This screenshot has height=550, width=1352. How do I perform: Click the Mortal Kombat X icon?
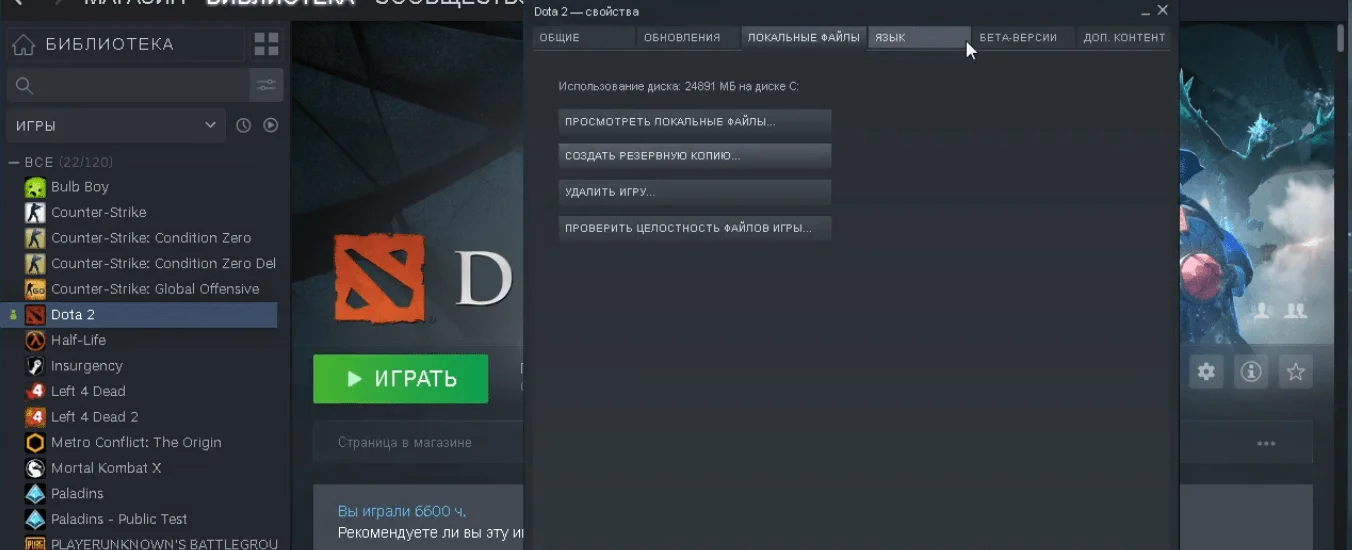pos(35,468)
